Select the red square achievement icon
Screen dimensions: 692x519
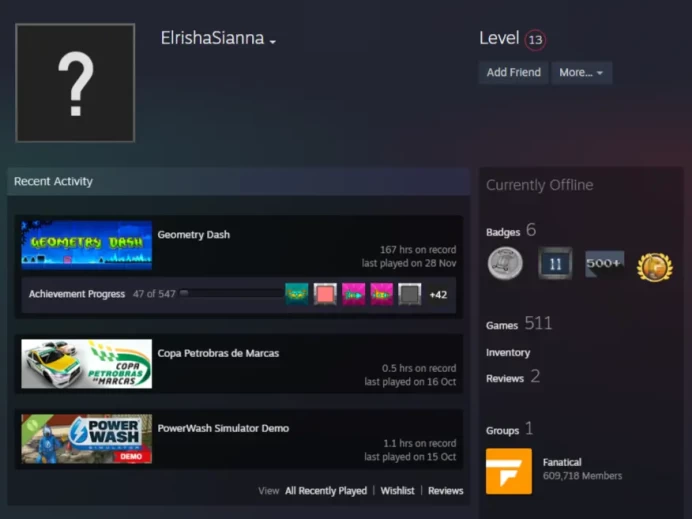click(325, 294)
